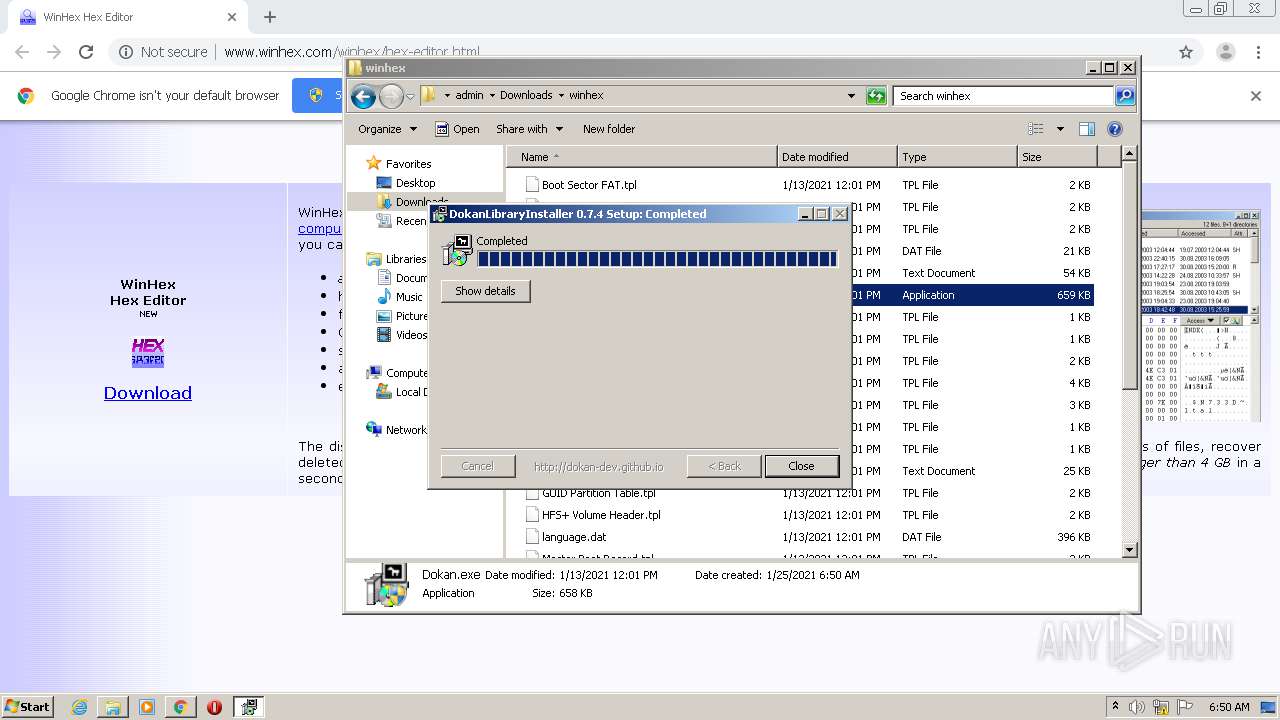Open the Share with dropdown
The width and height of the screenshot is (1280, 720).
529,129
